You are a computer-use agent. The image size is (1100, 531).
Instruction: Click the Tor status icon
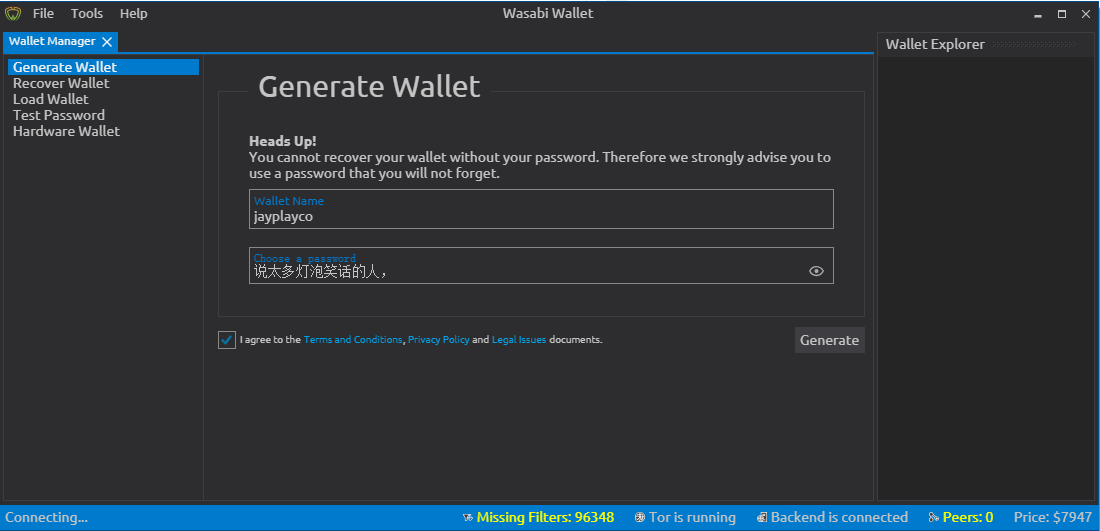(x=640, y=518)
